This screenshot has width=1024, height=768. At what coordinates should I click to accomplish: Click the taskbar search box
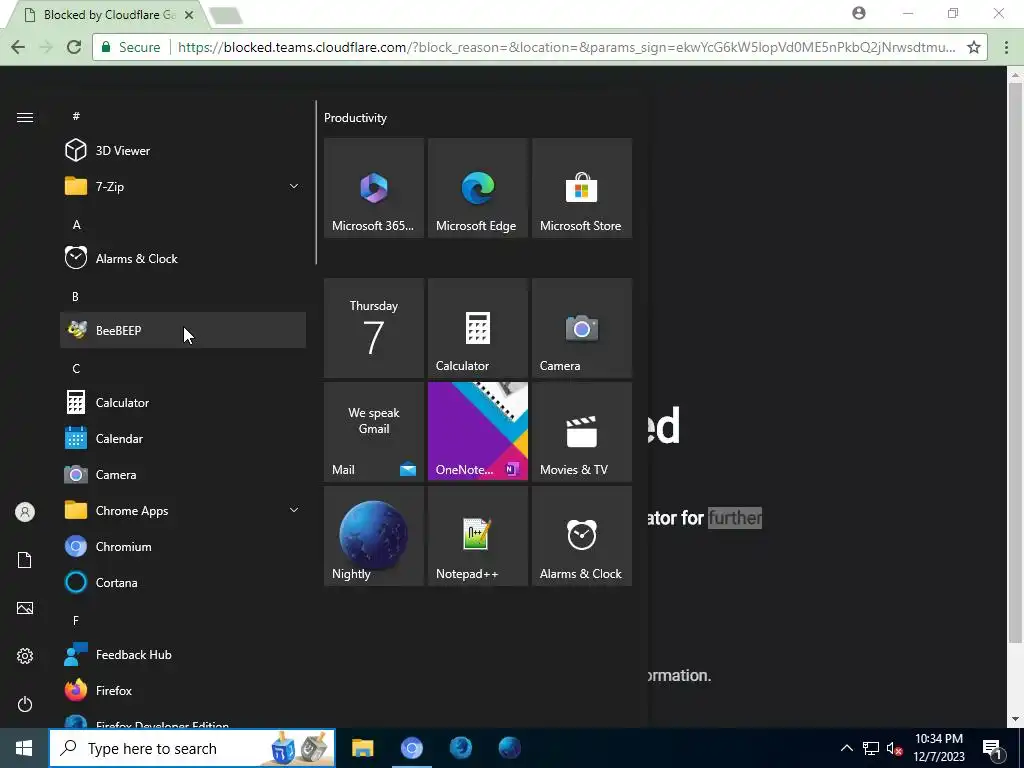coord(193,748)
